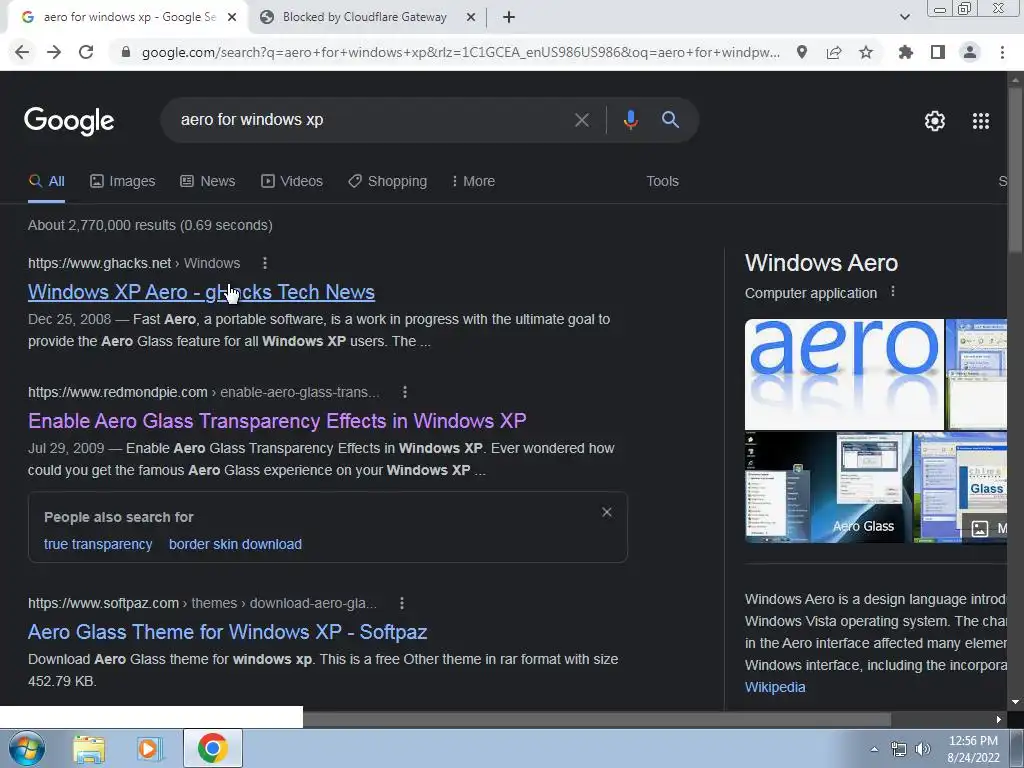Close the Blocked by Cloudflare Gateway tab

(470, 18)
